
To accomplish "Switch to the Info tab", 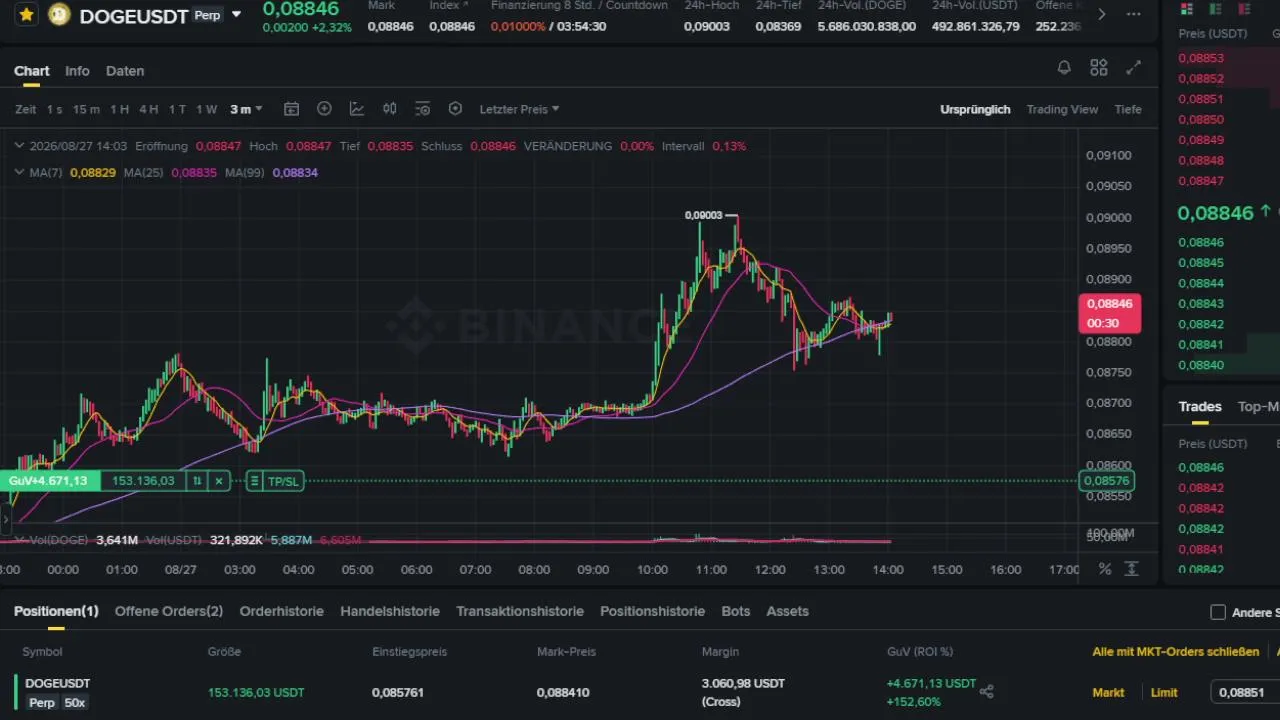I will click(77, 71).
